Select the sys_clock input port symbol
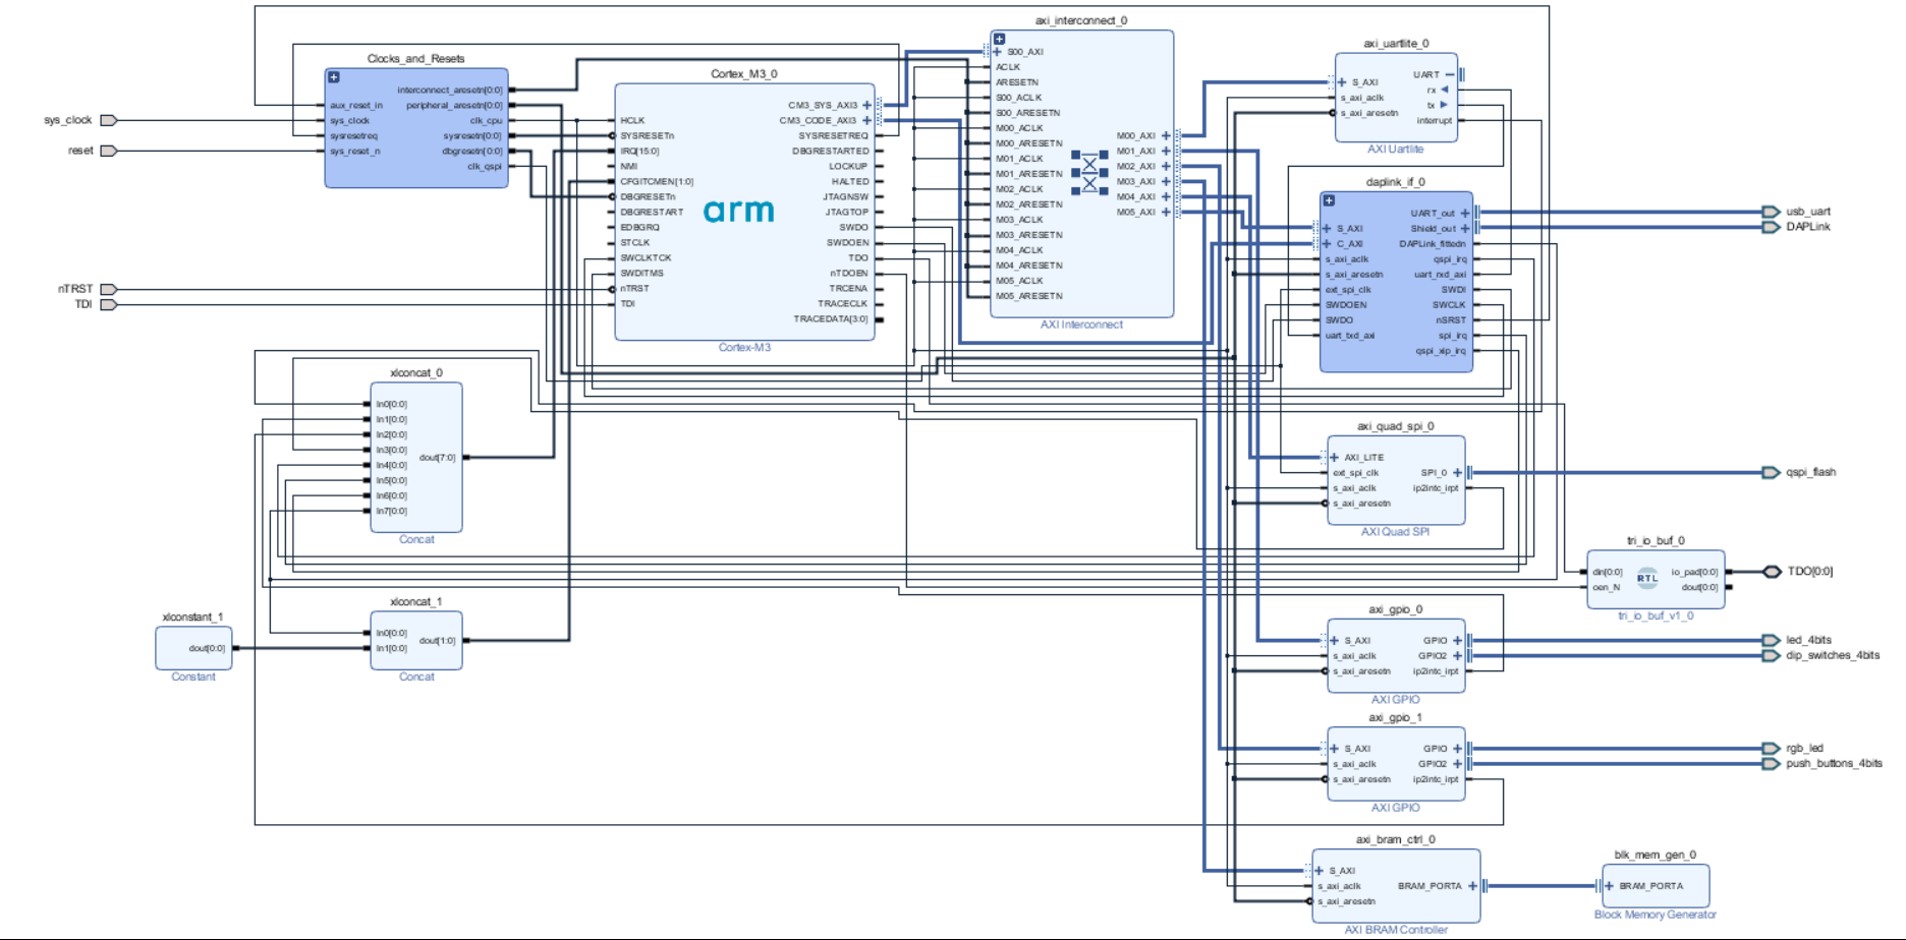Viewport: 1906px width, 940px height. [x=108, y=120]
